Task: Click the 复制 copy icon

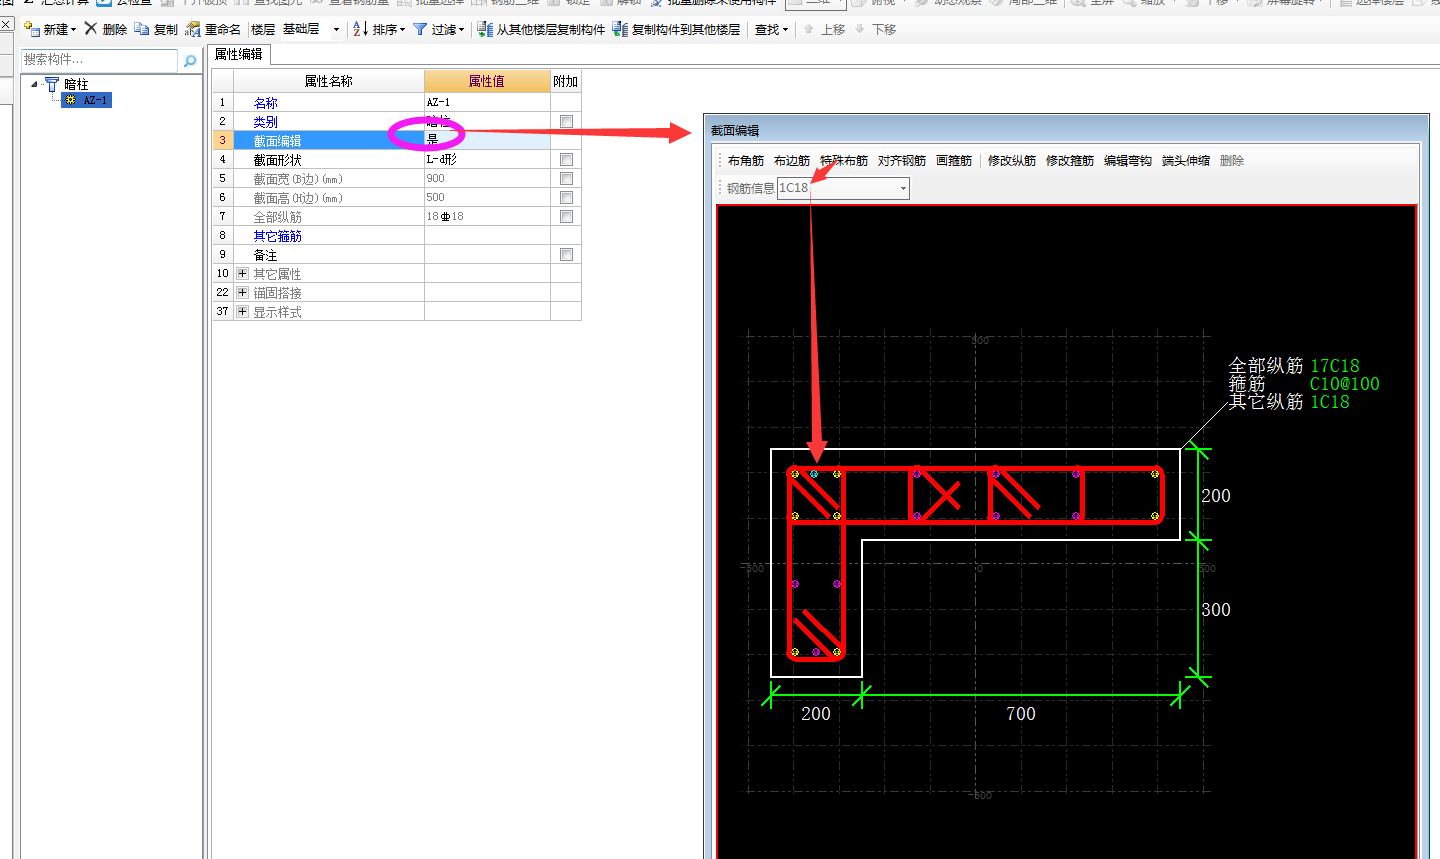Action: point(142,29)
